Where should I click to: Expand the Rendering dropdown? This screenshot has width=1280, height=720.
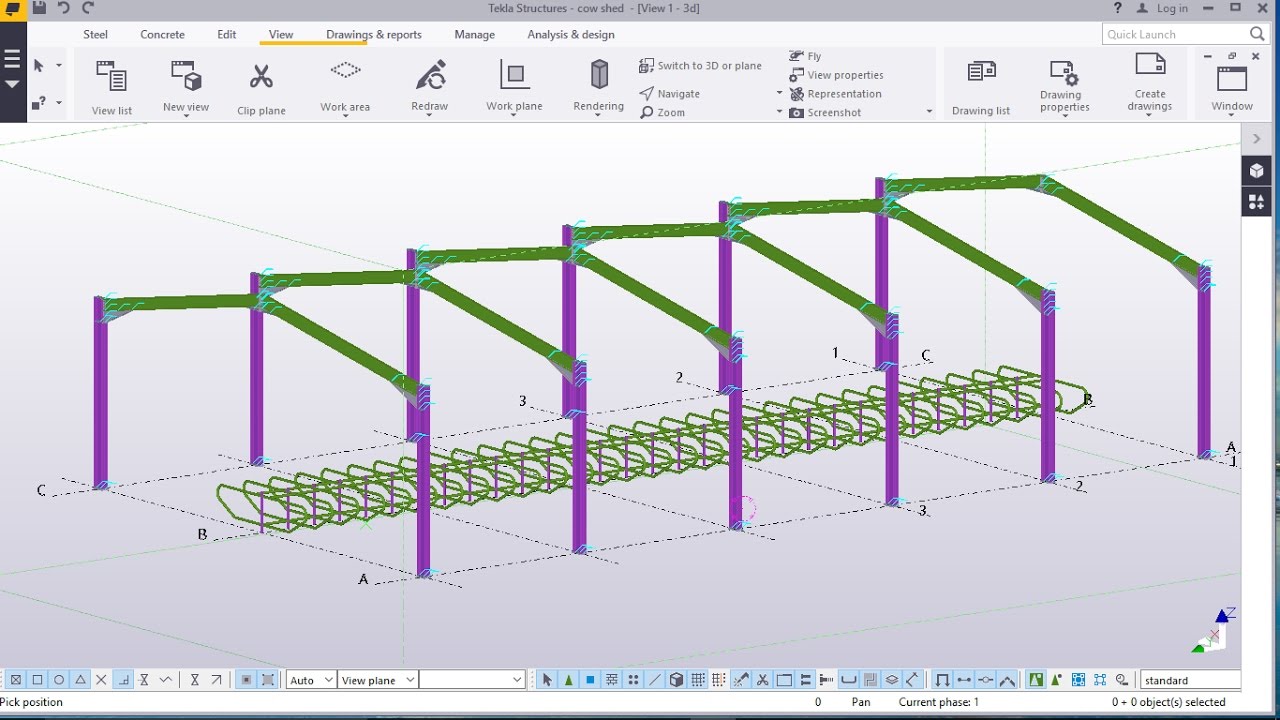(x=599, y=114)
